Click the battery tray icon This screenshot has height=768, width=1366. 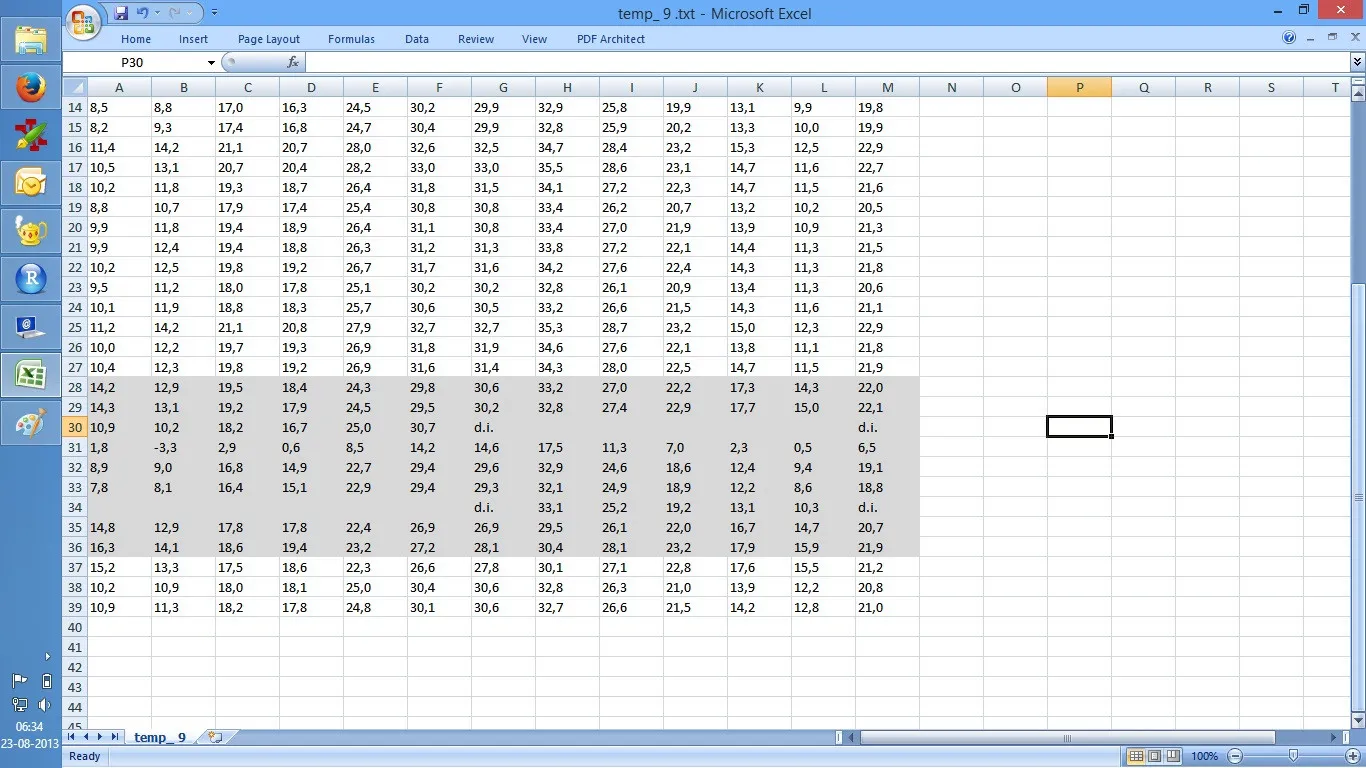46,681
